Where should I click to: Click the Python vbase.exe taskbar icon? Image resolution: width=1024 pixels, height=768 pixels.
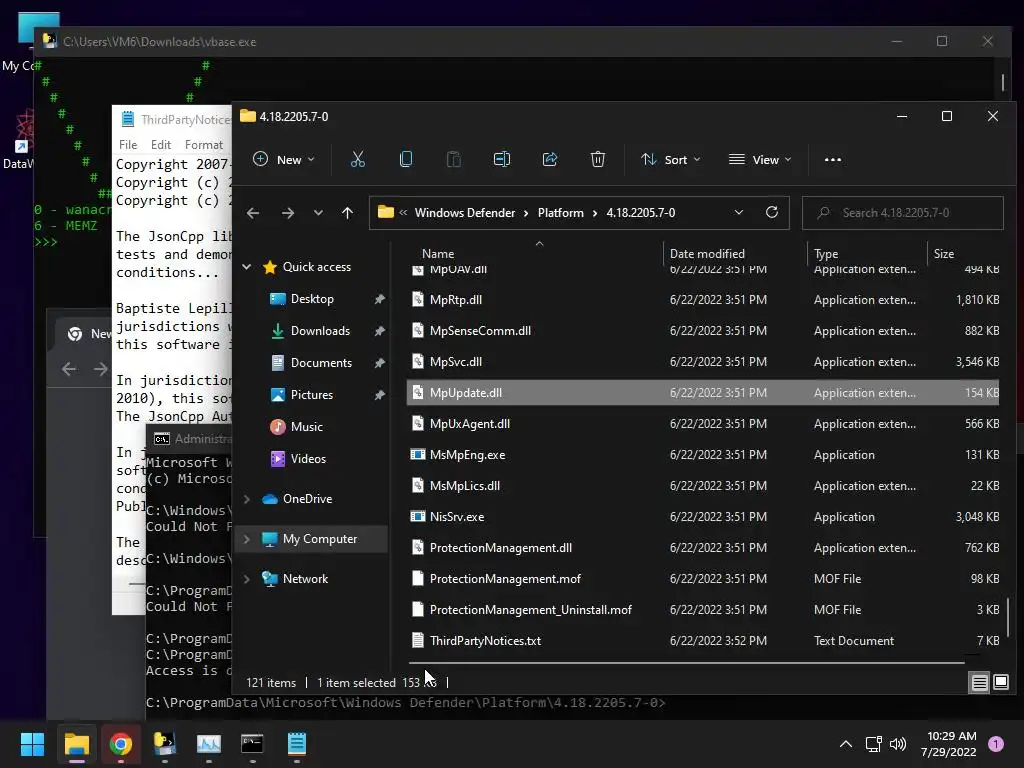[x=165, y=744]
